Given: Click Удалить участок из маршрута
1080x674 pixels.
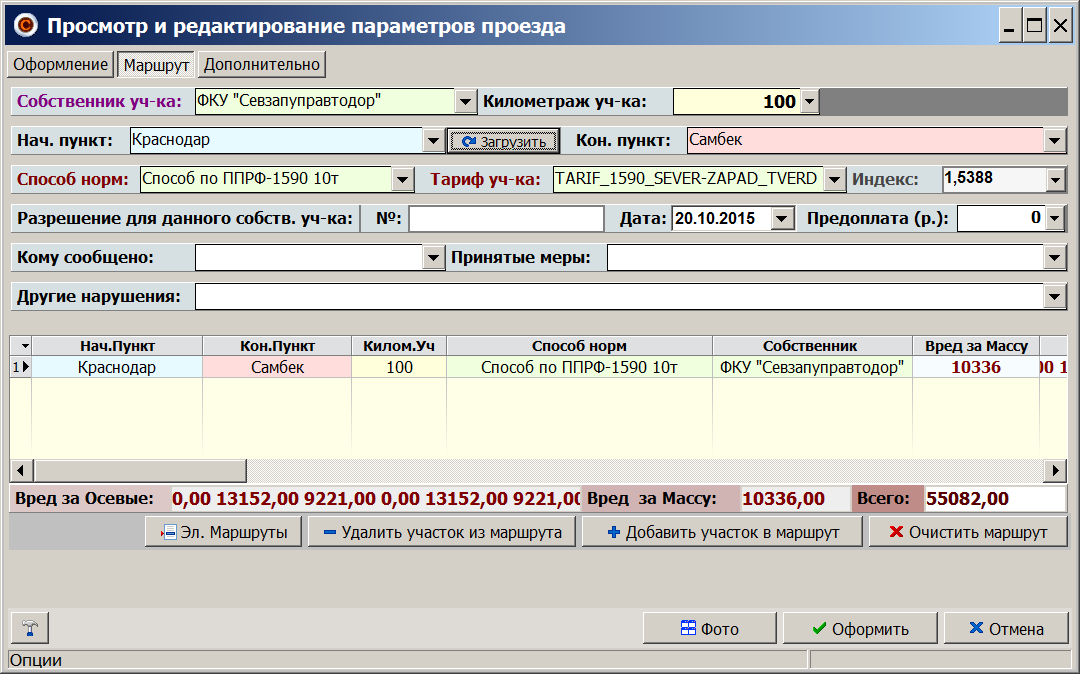Looking at the screenshot, I should [442, 532].
